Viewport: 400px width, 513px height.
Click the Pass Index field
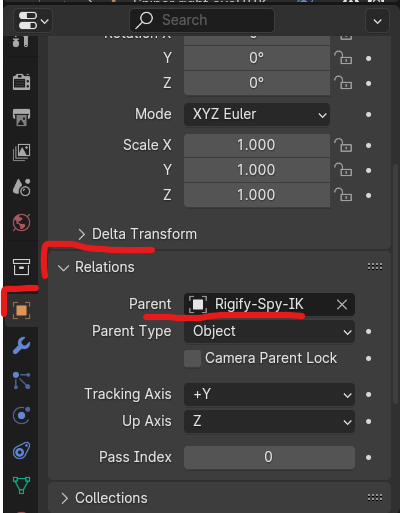coord(269,457)
